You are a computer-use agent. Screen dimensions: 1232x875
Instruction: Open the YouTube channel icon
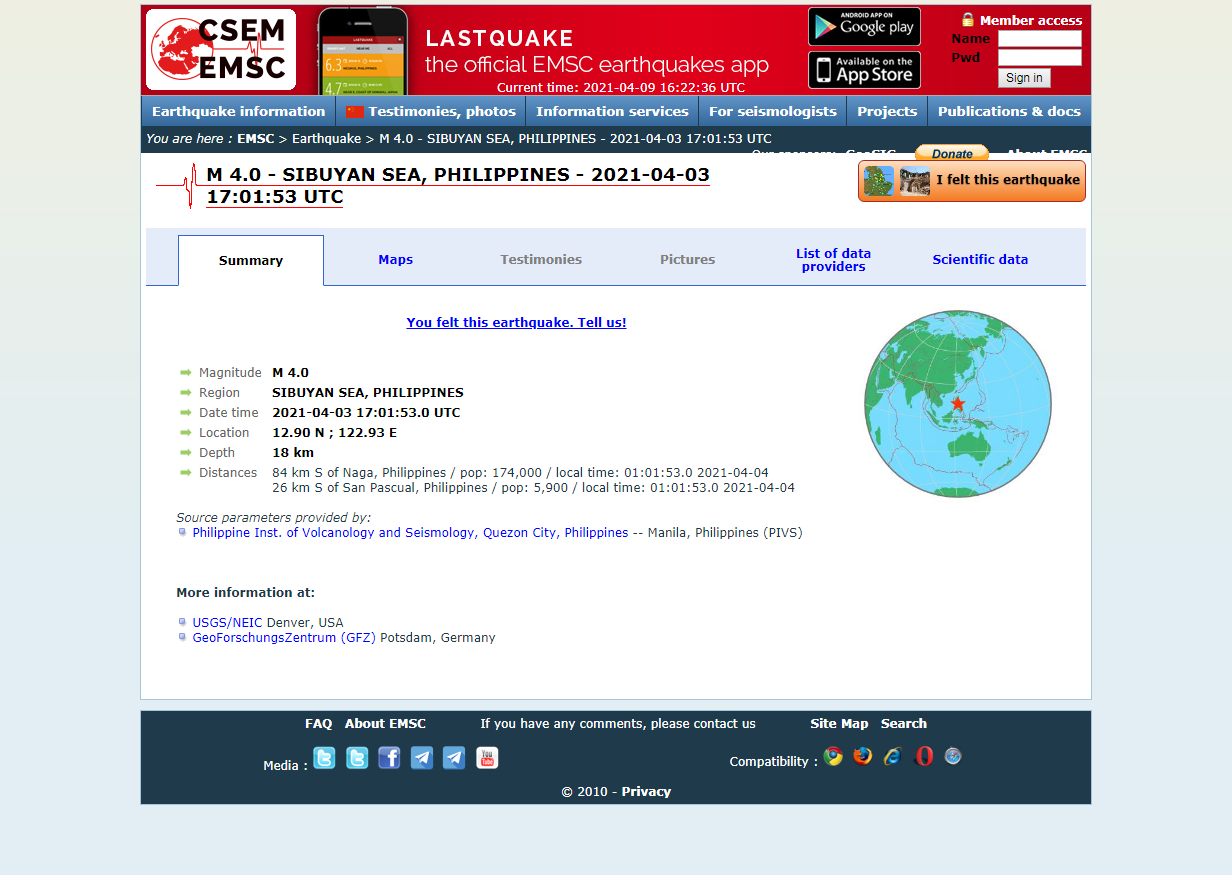click(487, 758)
